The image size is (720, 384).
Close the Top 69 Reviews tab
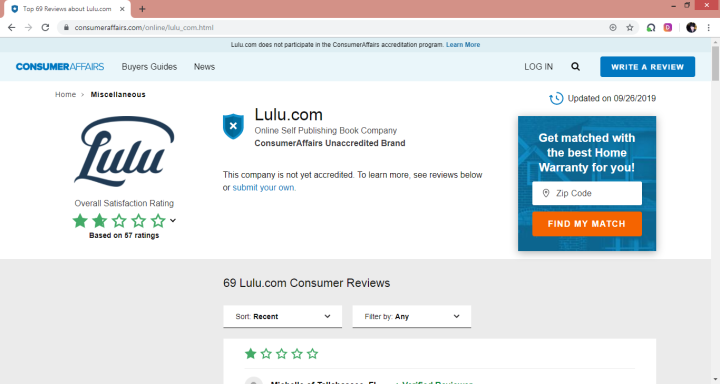coord(122,9)
